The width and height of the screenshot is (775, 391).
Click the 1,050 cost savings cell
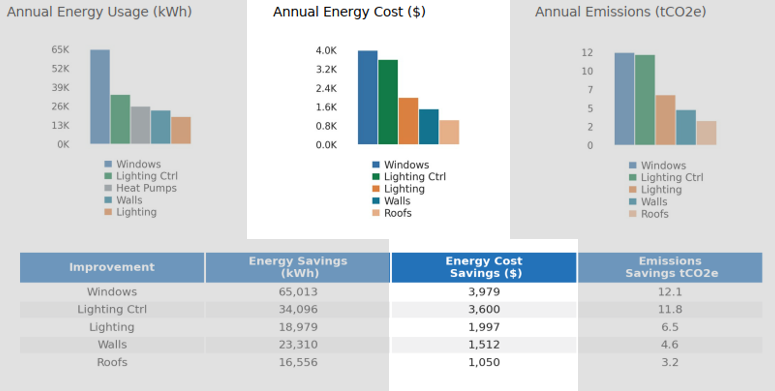484,362
